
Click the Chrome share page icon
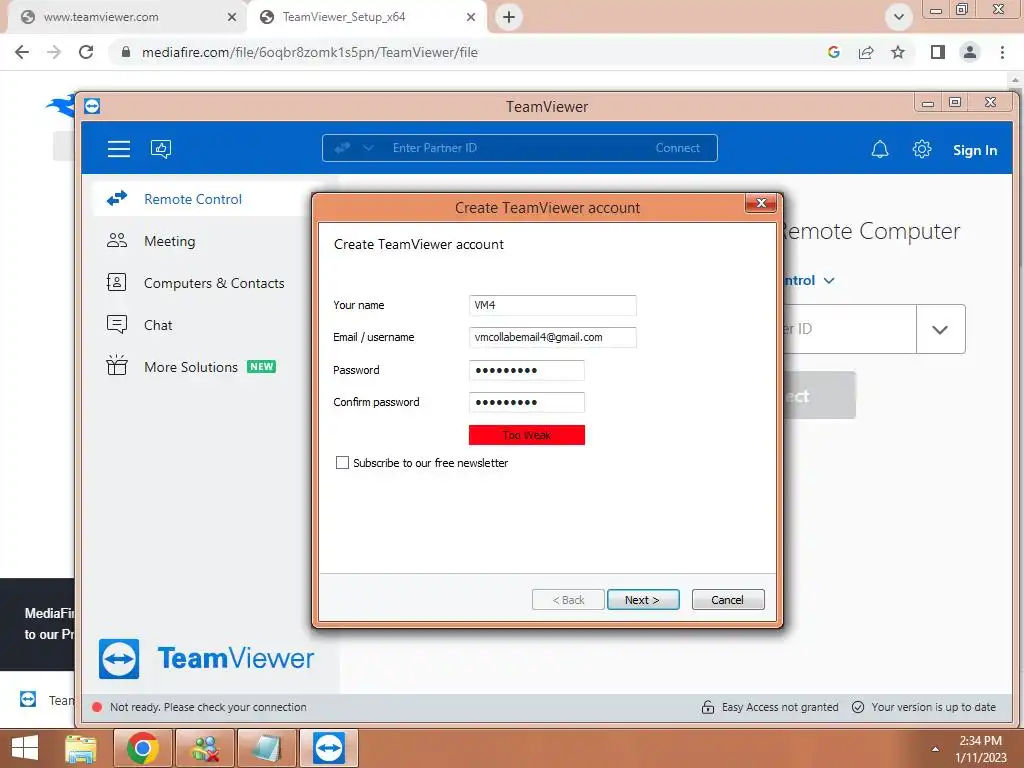point(866,52)
